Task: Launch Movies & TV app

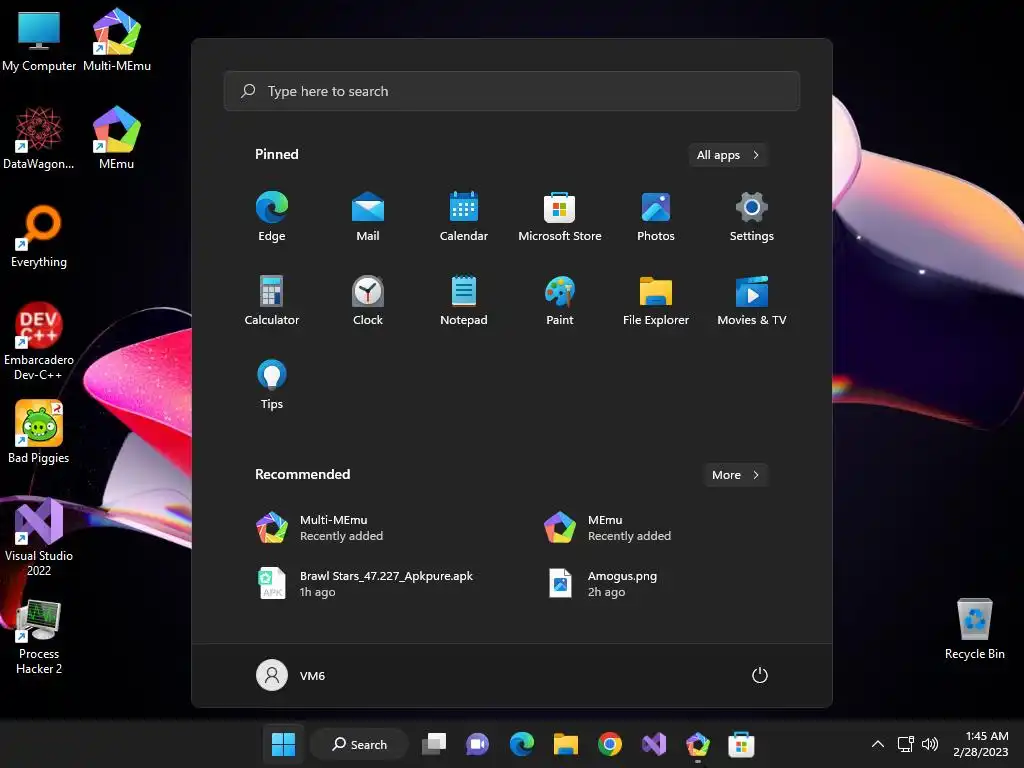Action: 752,300
